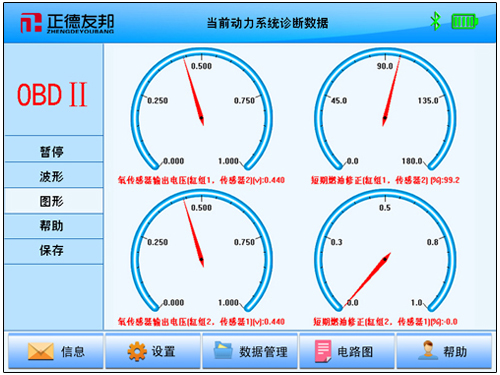This screenshot has height=375, width=500.
Task: Click label 短期燃油修正(缸组1, 传感器2)
Action: 385,180
